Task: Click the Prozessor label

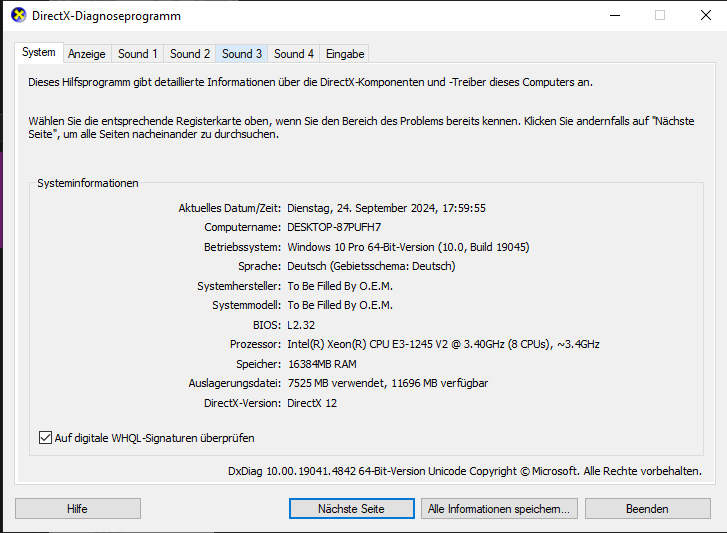Action: click(x=255, y=344)
